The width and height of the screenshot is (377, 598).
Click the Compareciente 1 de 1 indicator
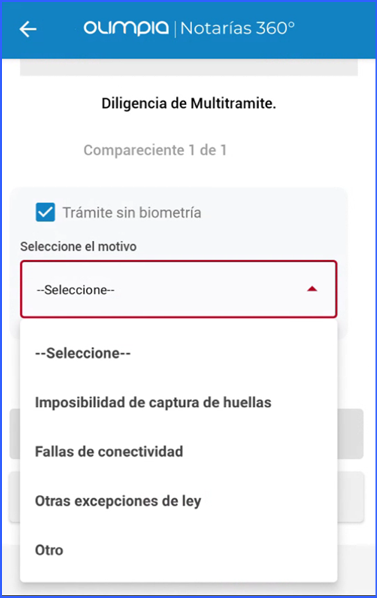155,150
